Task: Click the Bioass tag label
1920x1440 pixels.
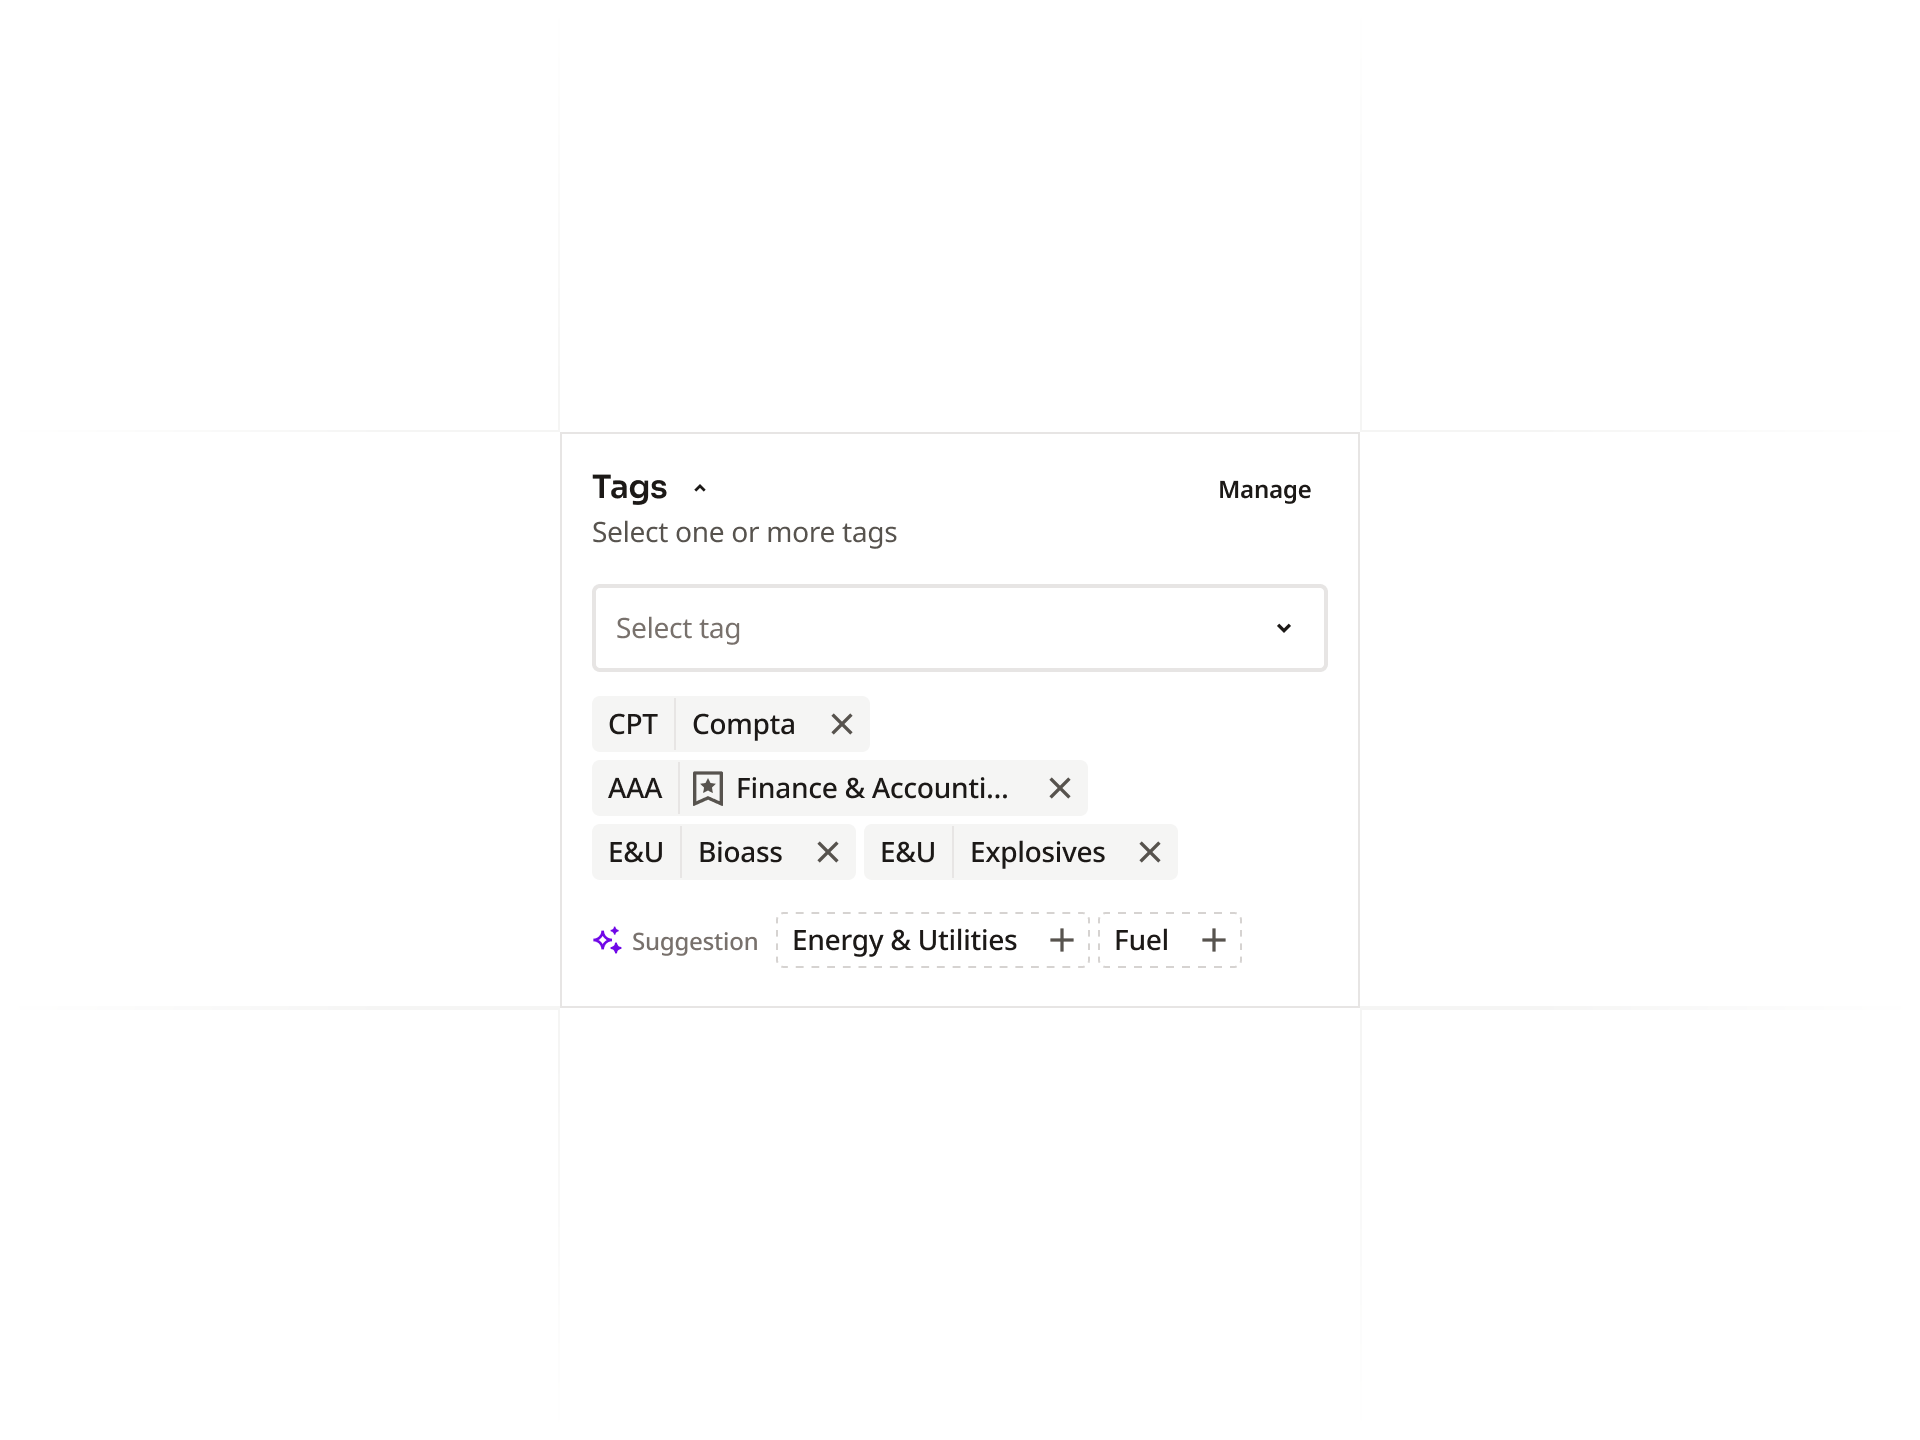Action: point(740,852)
